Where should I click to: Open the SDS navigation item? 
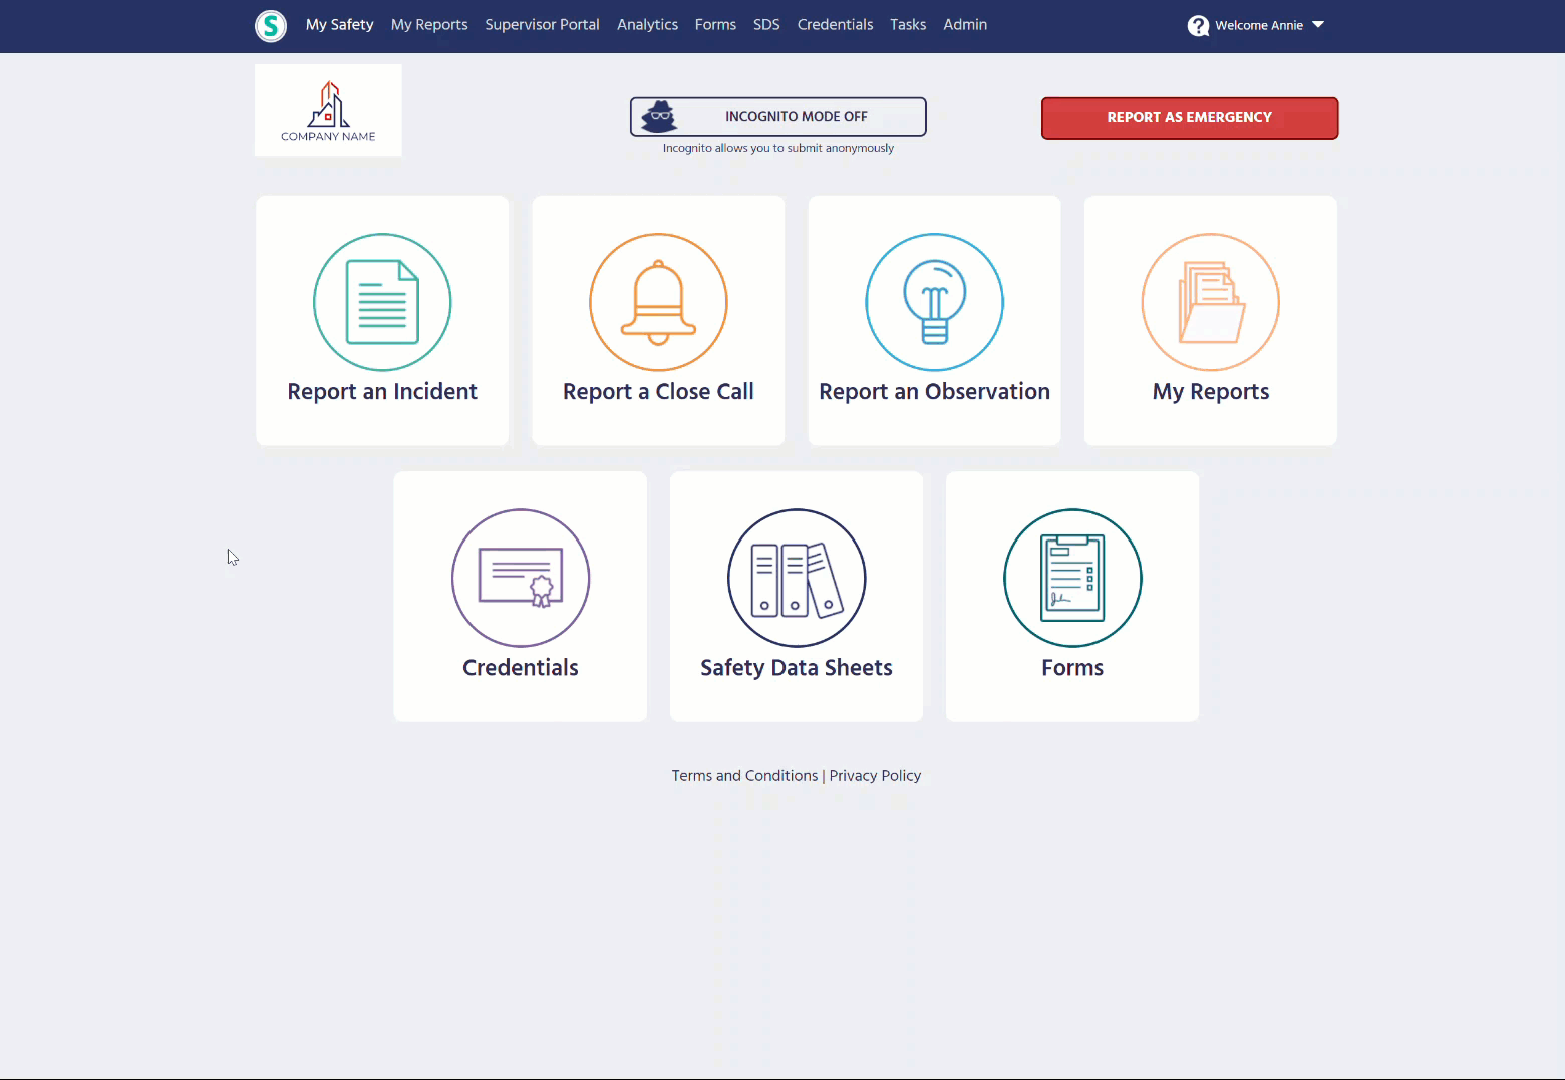(x=766, y=24)
